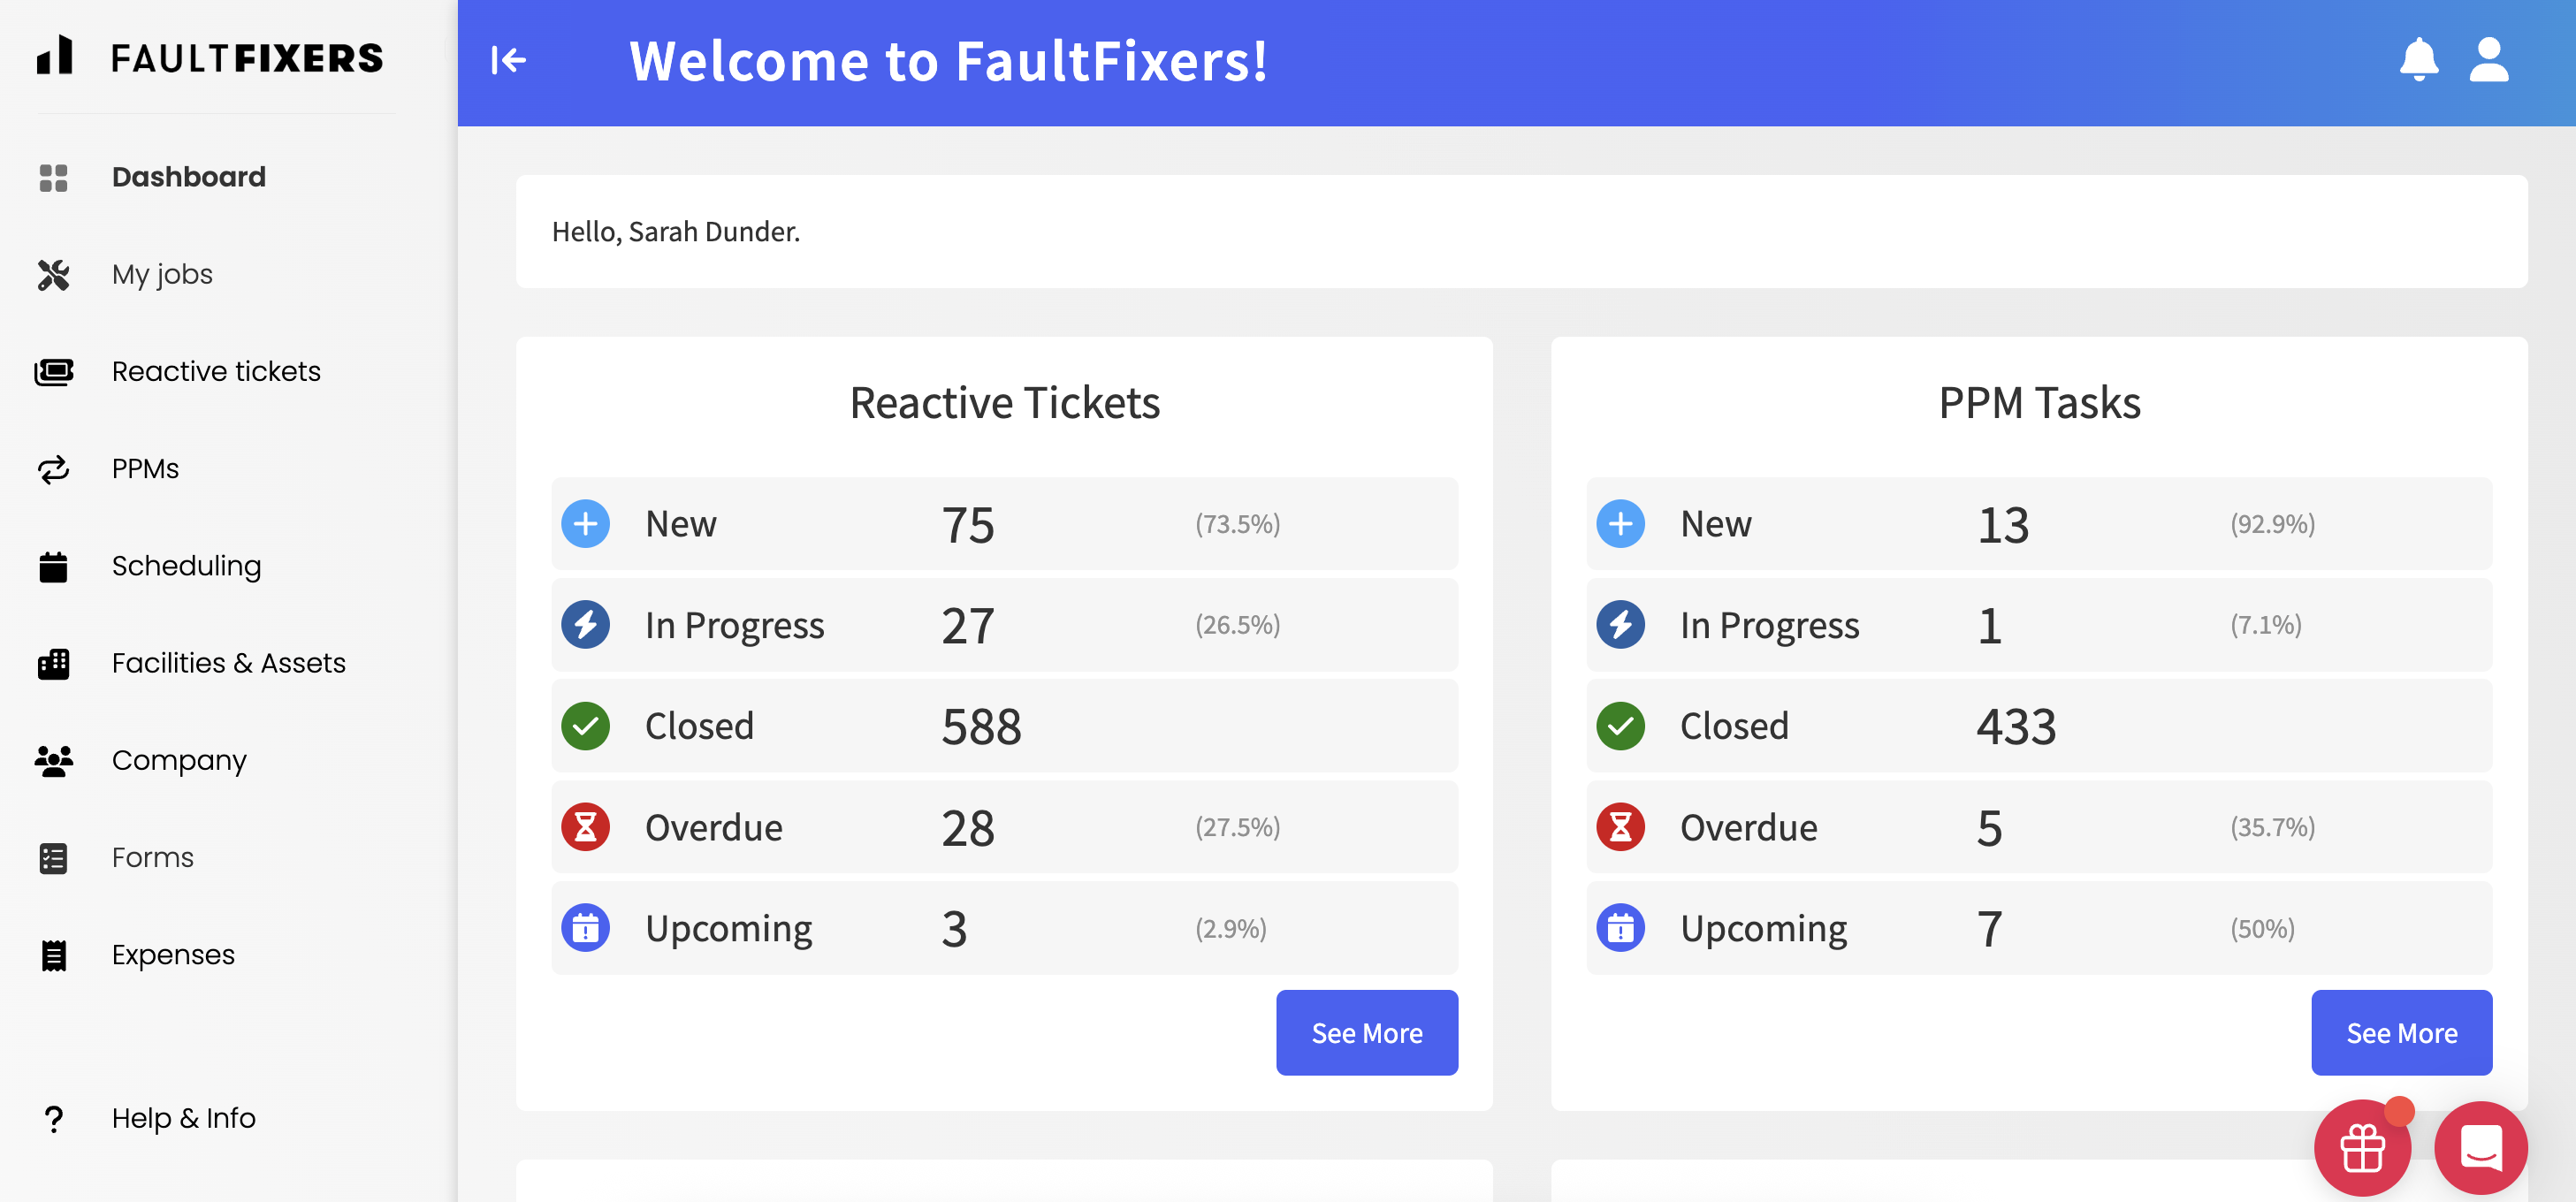Open Help & Info
This screenshot has width=2576, height=1202.
coord(183,1118)
